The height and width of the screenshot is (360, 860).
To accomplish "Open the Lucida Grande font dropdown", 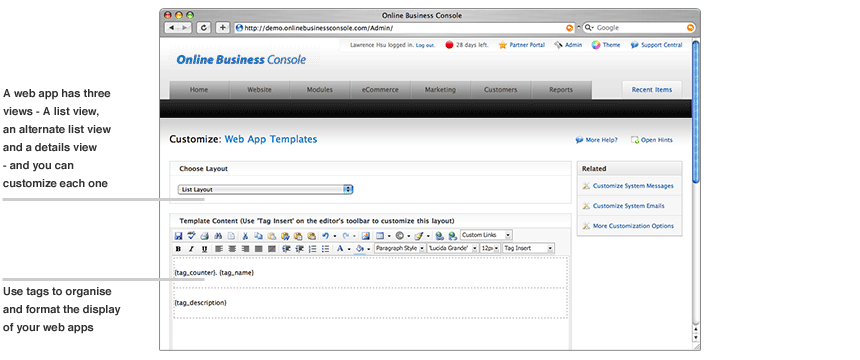I will tap(452, 248).
